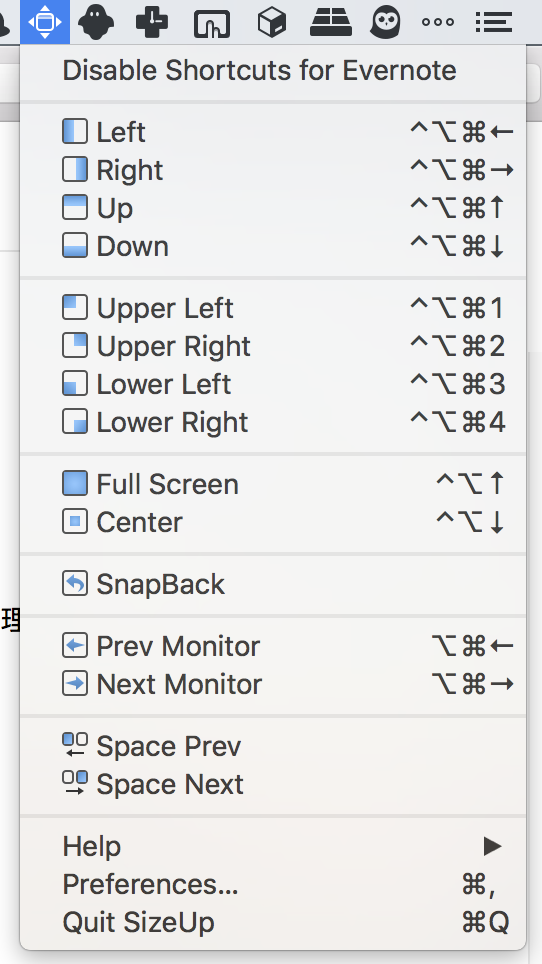
Task: Click the SizeUp menu bar icon
Action: [45, 22]
